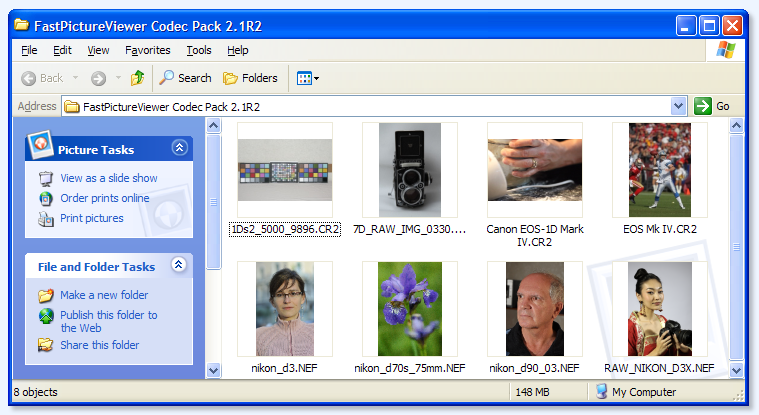Click Print pictures link

[x=91, y=218]
